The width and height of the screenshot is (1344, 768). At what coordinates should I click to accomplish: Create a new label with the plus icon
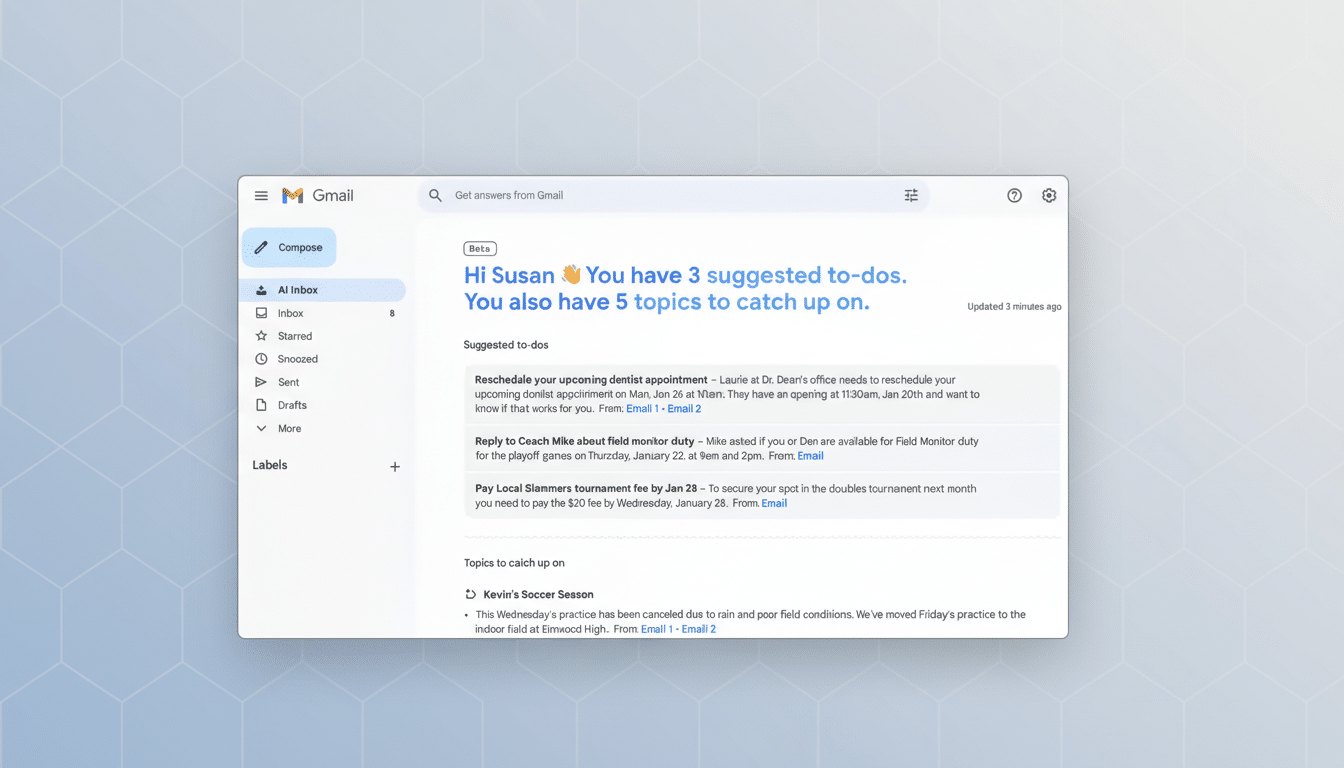tap(395, 466)
